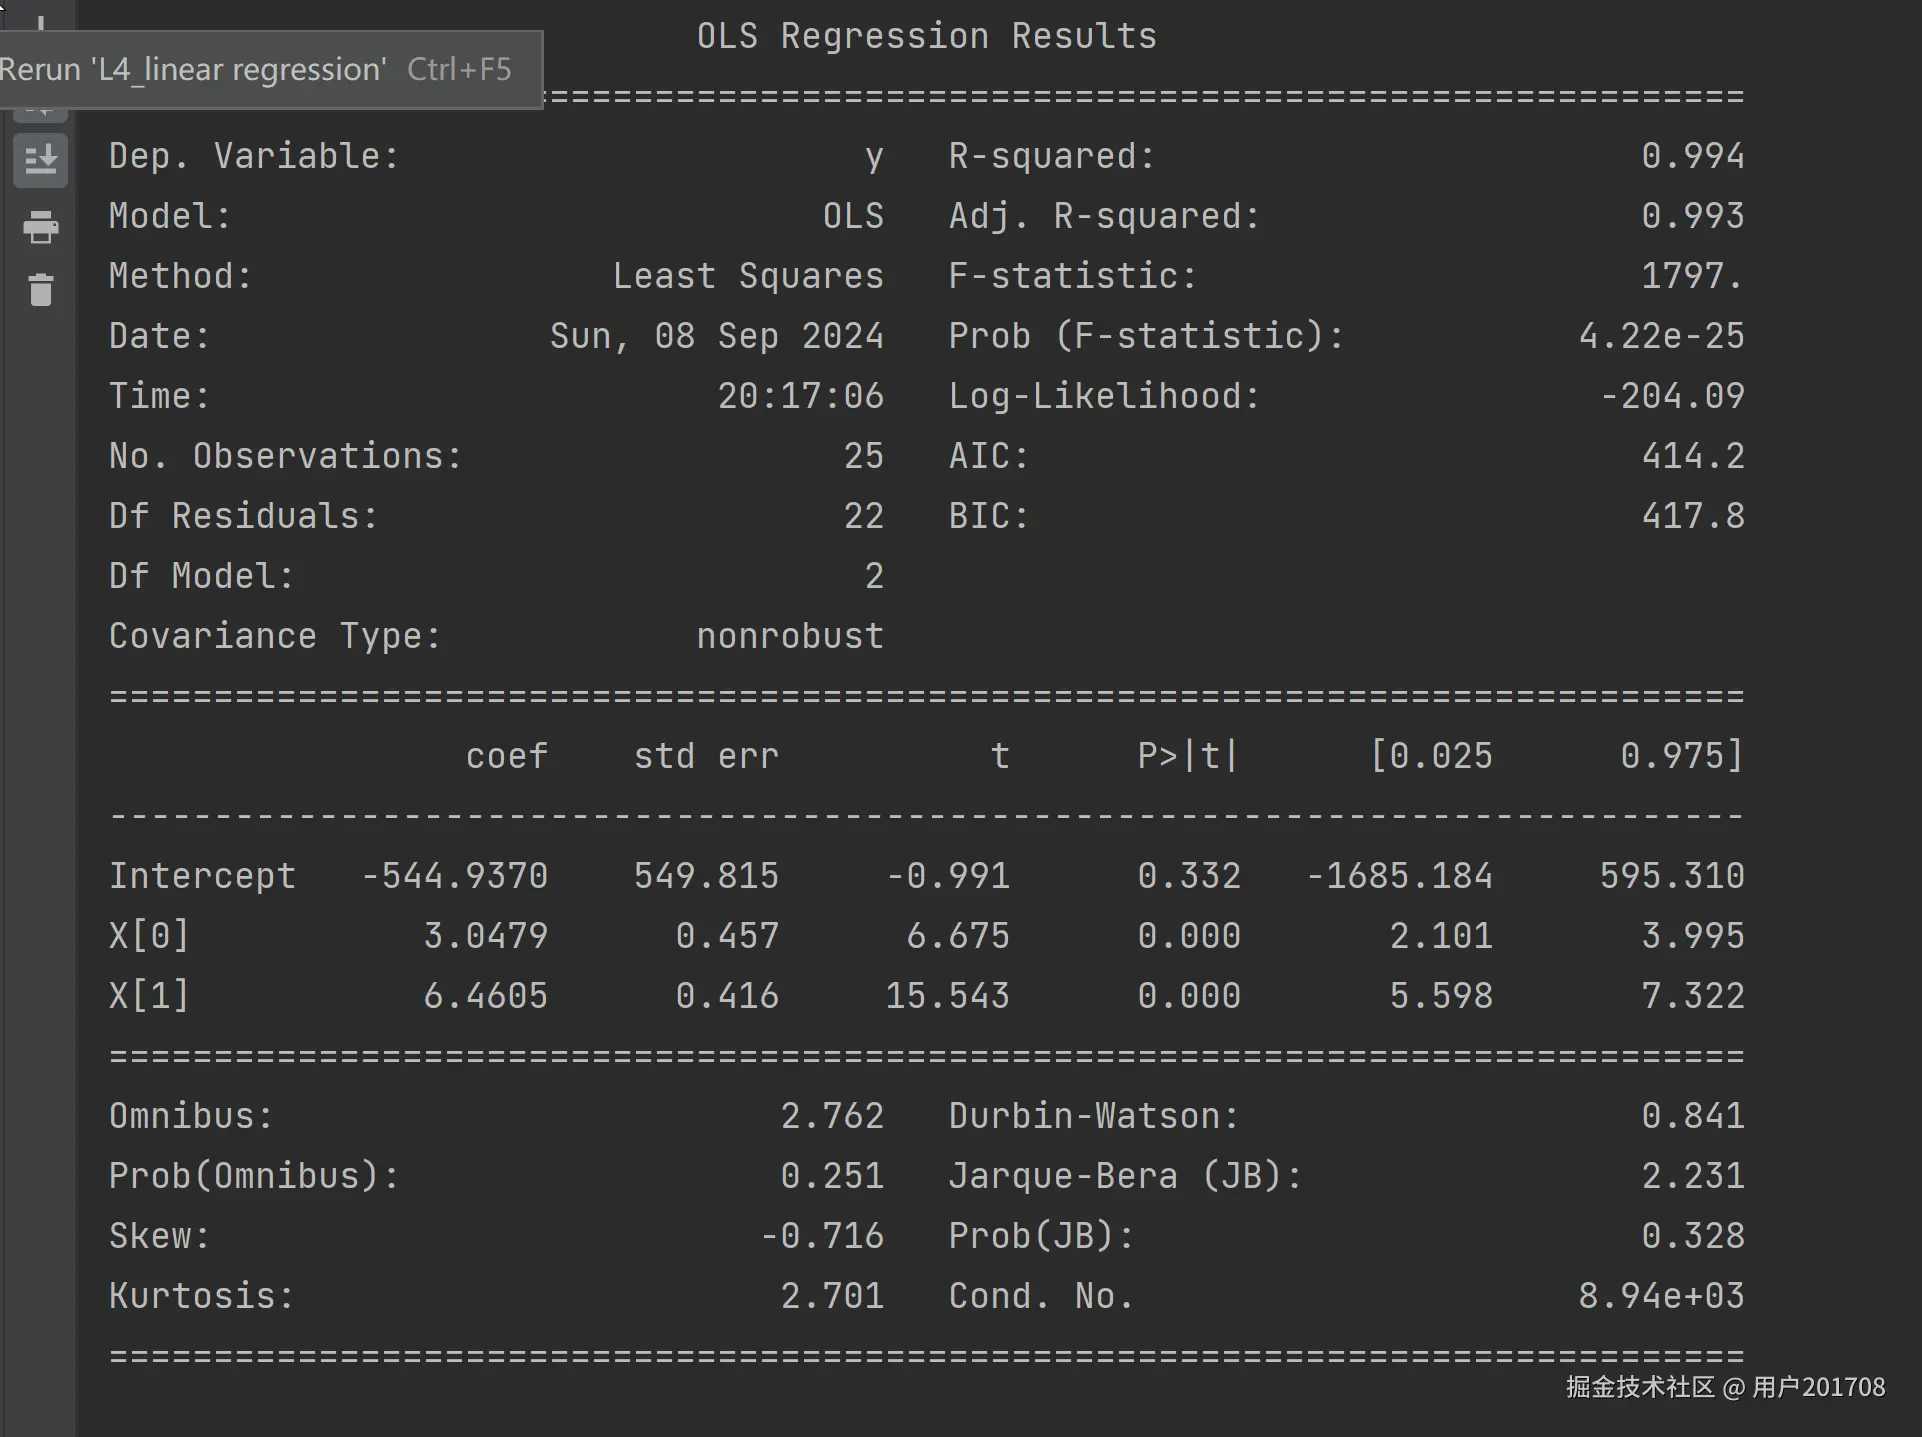Image resolution: width=1922 pixels, height=1437 pixels.
Task: Click the P>|t| column header
Action: [1188, 756]
